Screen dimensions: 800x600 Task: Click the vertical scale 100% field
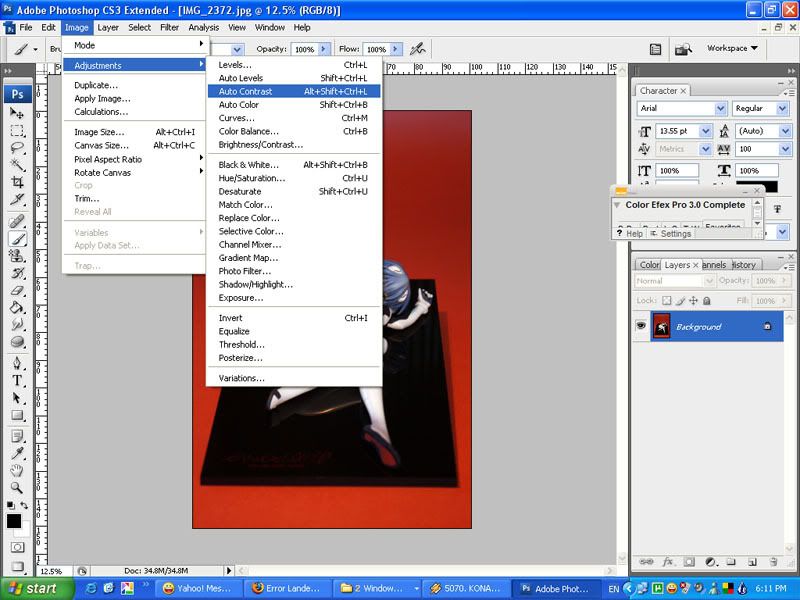pyautogui.click(x=677, y=171)
